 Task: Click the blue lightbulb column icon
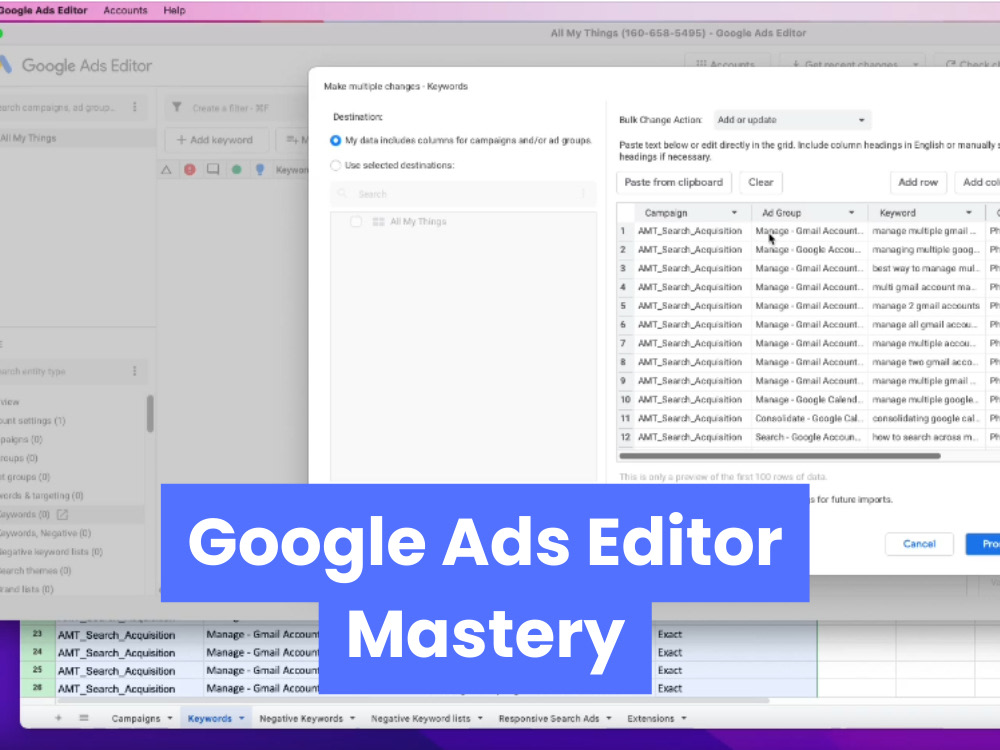(260, 170)
